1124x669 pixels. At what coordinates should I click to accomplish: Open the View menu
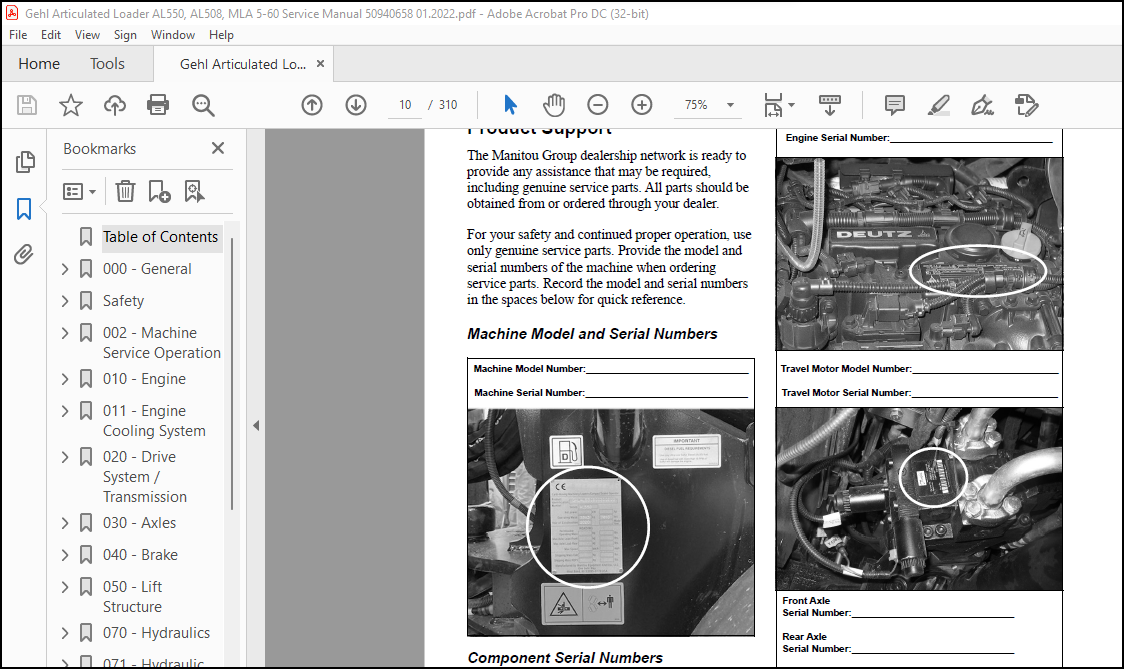tap(87, 34)
